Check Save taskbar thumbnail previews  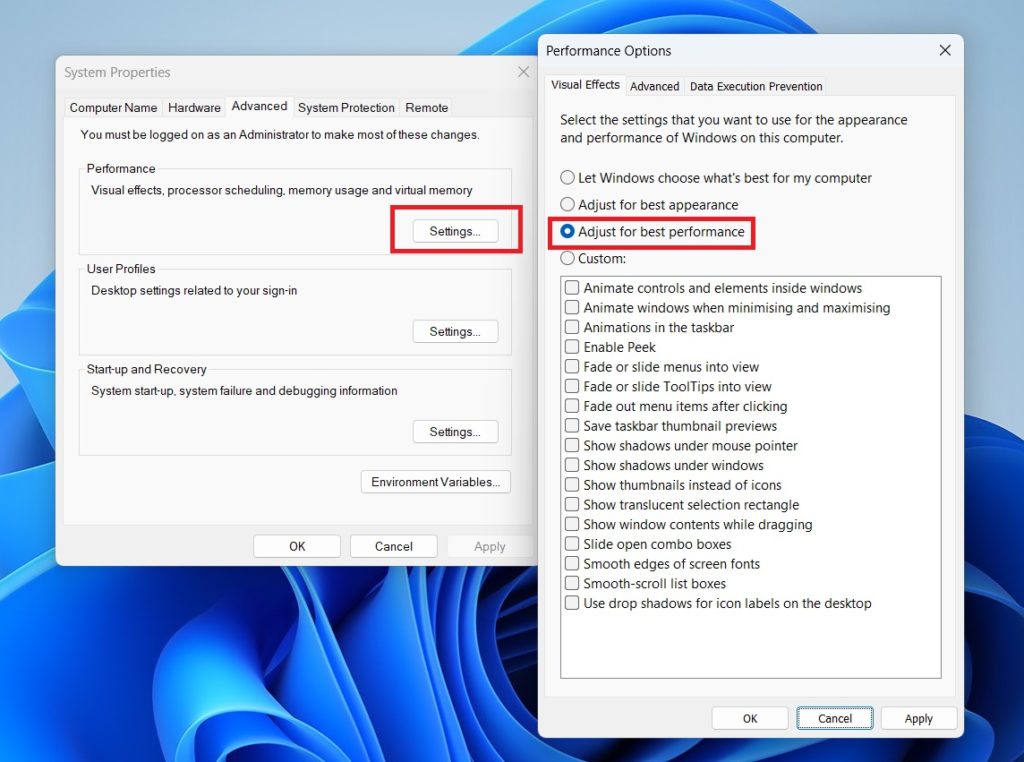[x=572, y=425]
